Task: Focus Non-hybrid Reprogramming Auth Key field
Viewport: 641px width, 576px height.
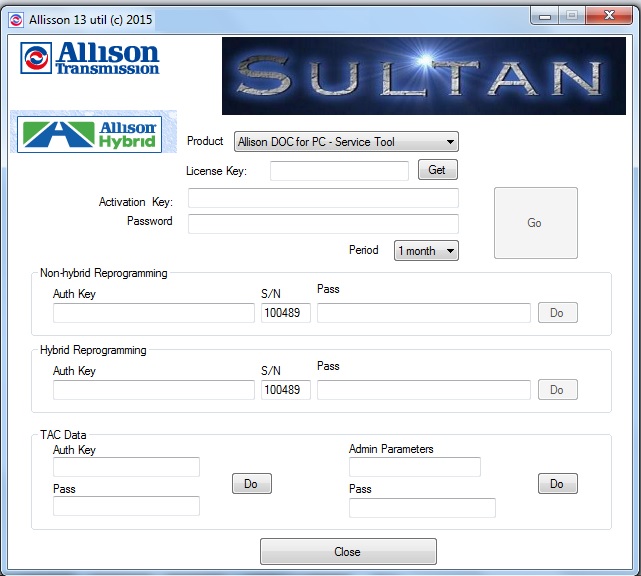Action: pyautogui.click(x=154, y=313)
